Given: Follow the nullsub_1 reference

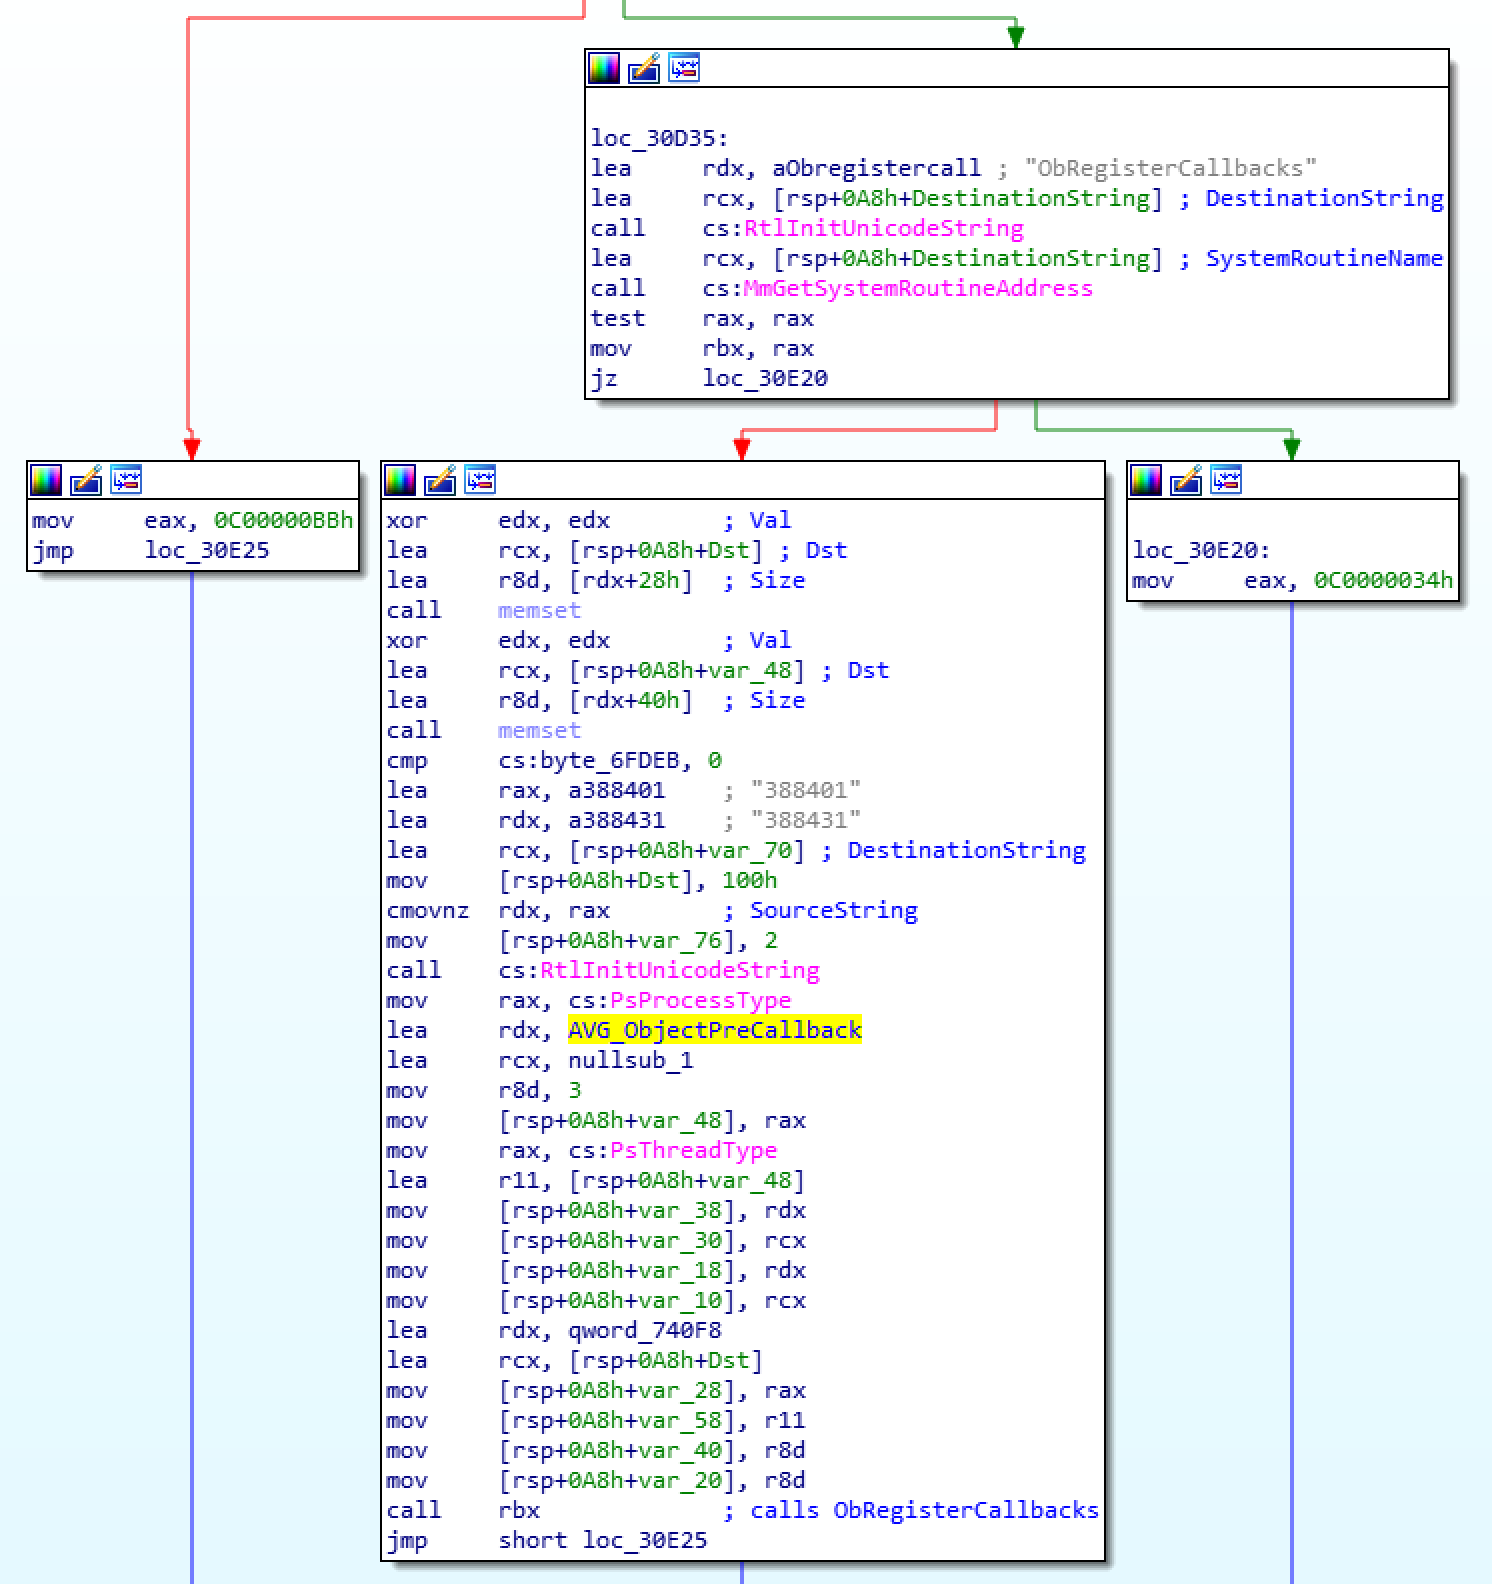Looking at the screenshot, I should pyautogui.click(x=630, y=1060).
